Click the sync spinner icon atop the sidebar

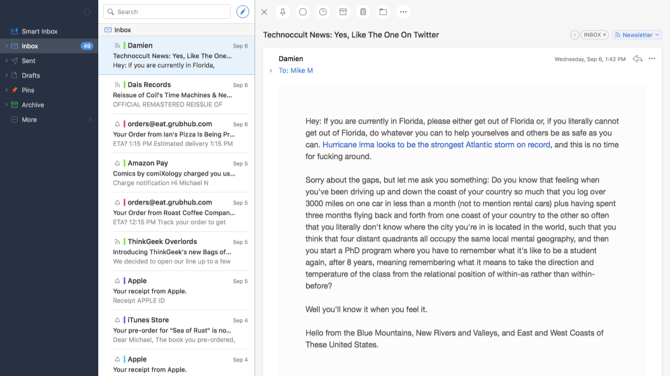(x=87, y=12)
